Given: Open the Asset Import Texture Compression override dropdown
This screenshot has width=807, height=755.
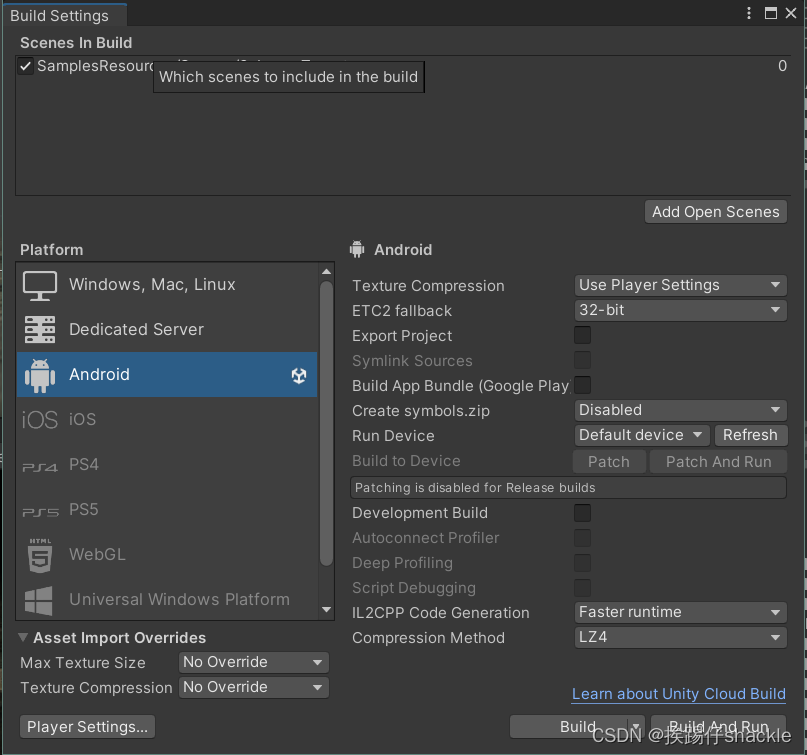Looking at the screenshot, I should coord(254,687).
